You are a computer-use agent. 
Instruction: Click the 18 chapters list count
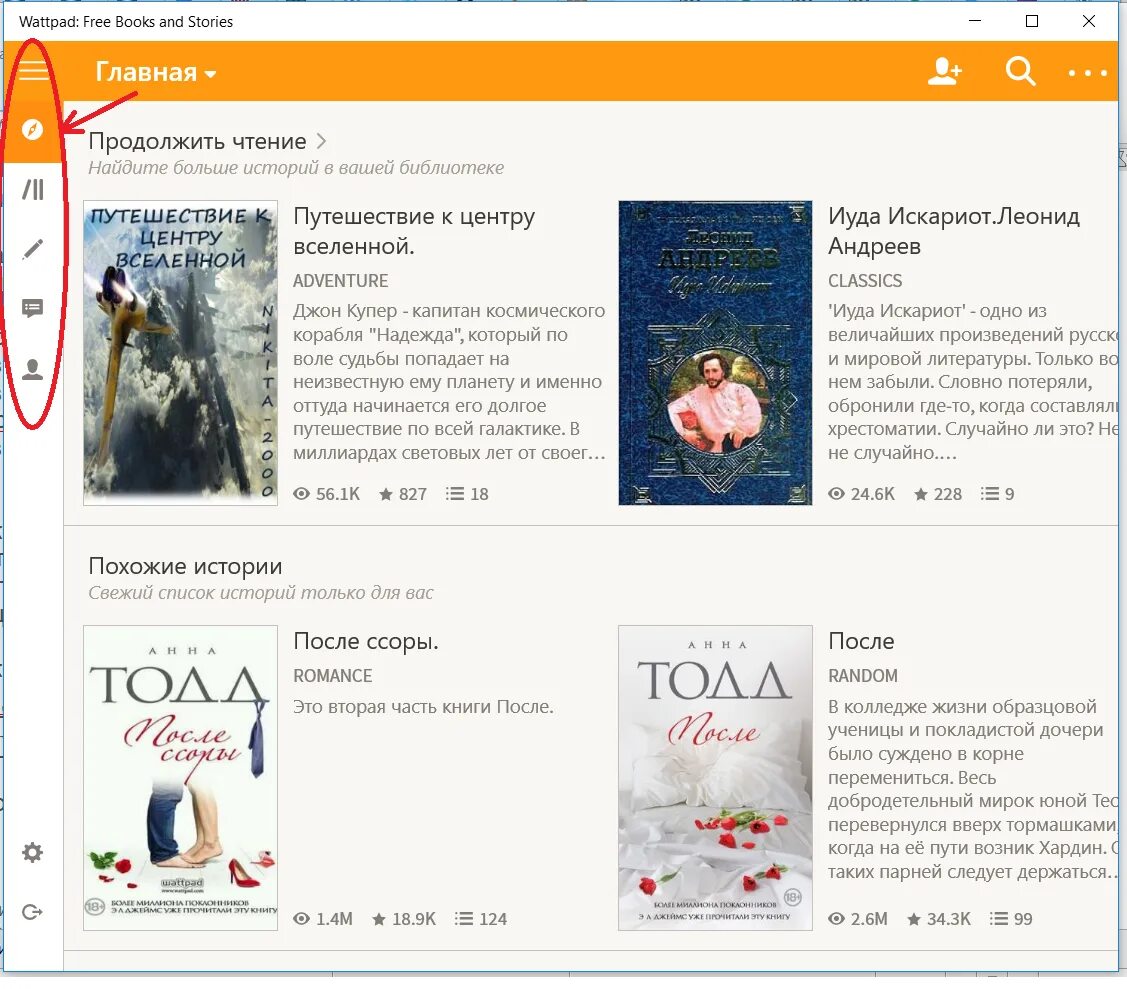click(467, 494)
